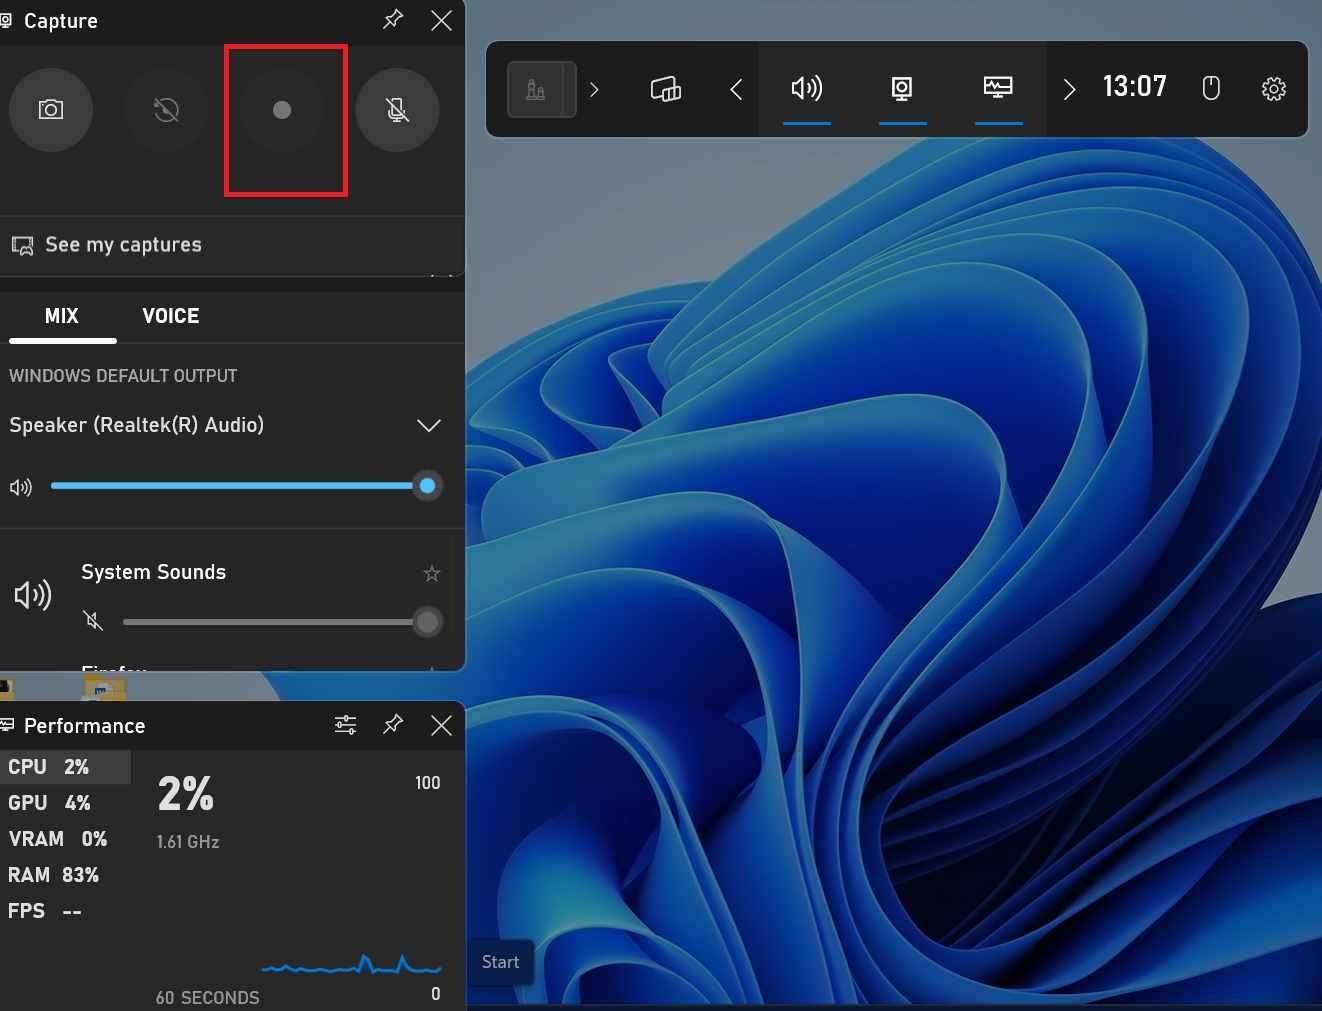Close the Capture widget
Viewport: 1322px width, 1011px height.
(441, 20)
